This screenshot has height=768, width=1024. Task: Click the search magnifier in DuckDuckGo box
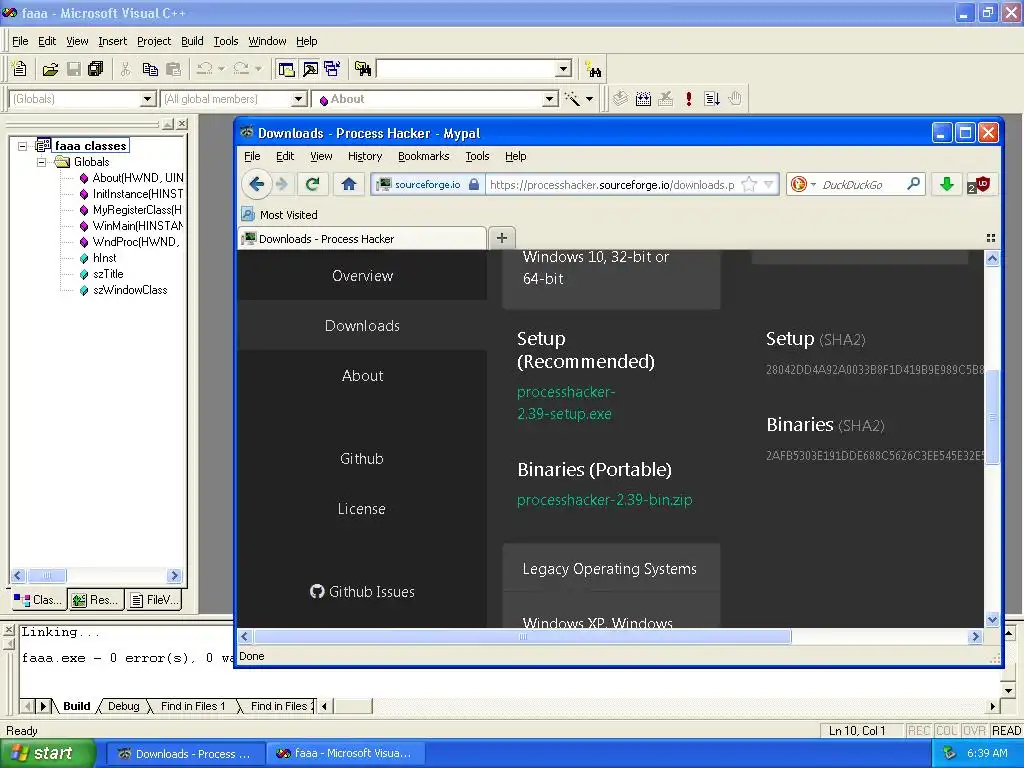(x=913, y=184)
